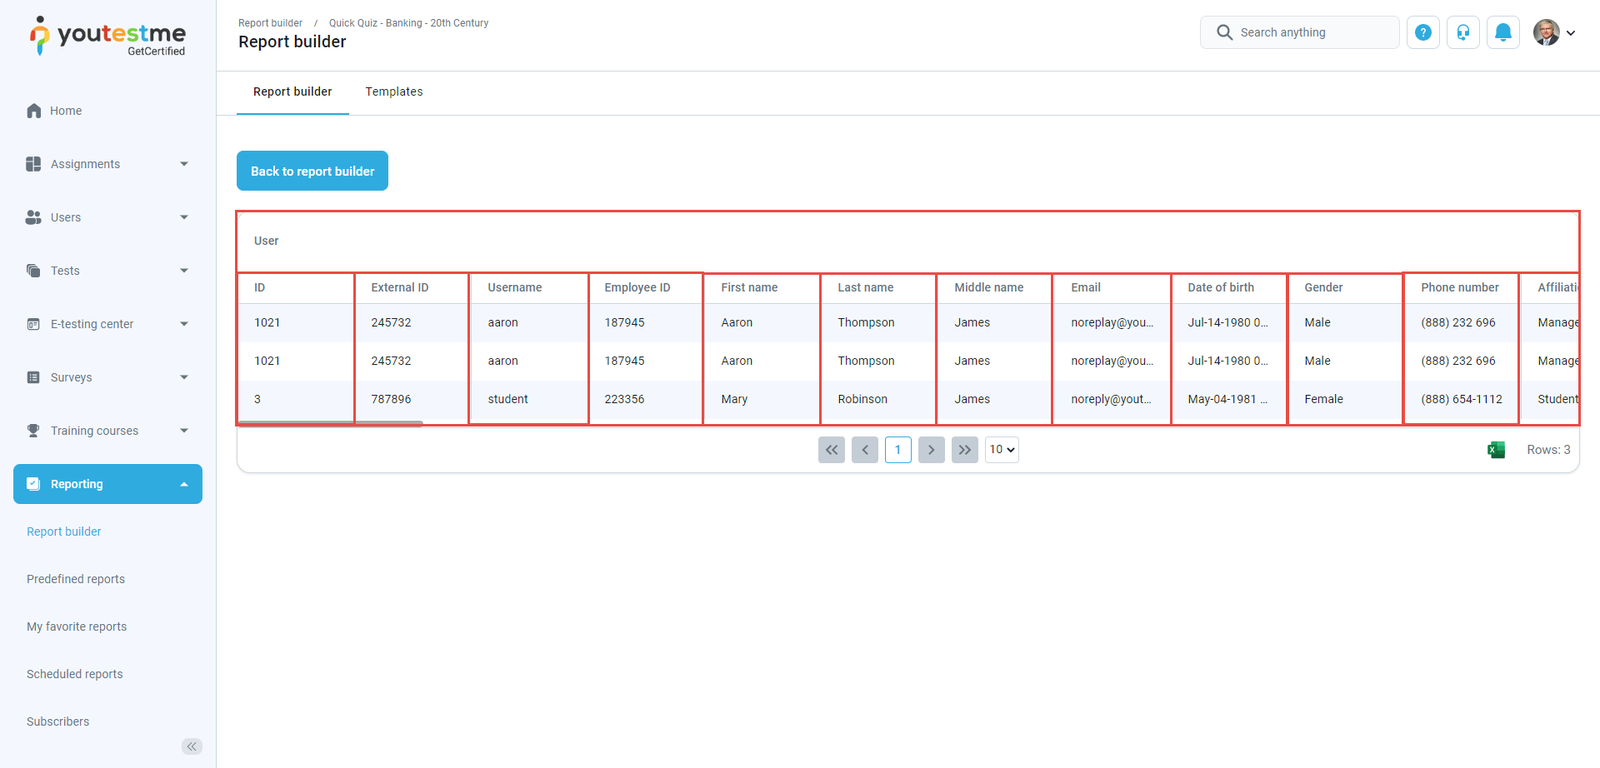Collapse the sidebar with double-chevron icon

192,746
